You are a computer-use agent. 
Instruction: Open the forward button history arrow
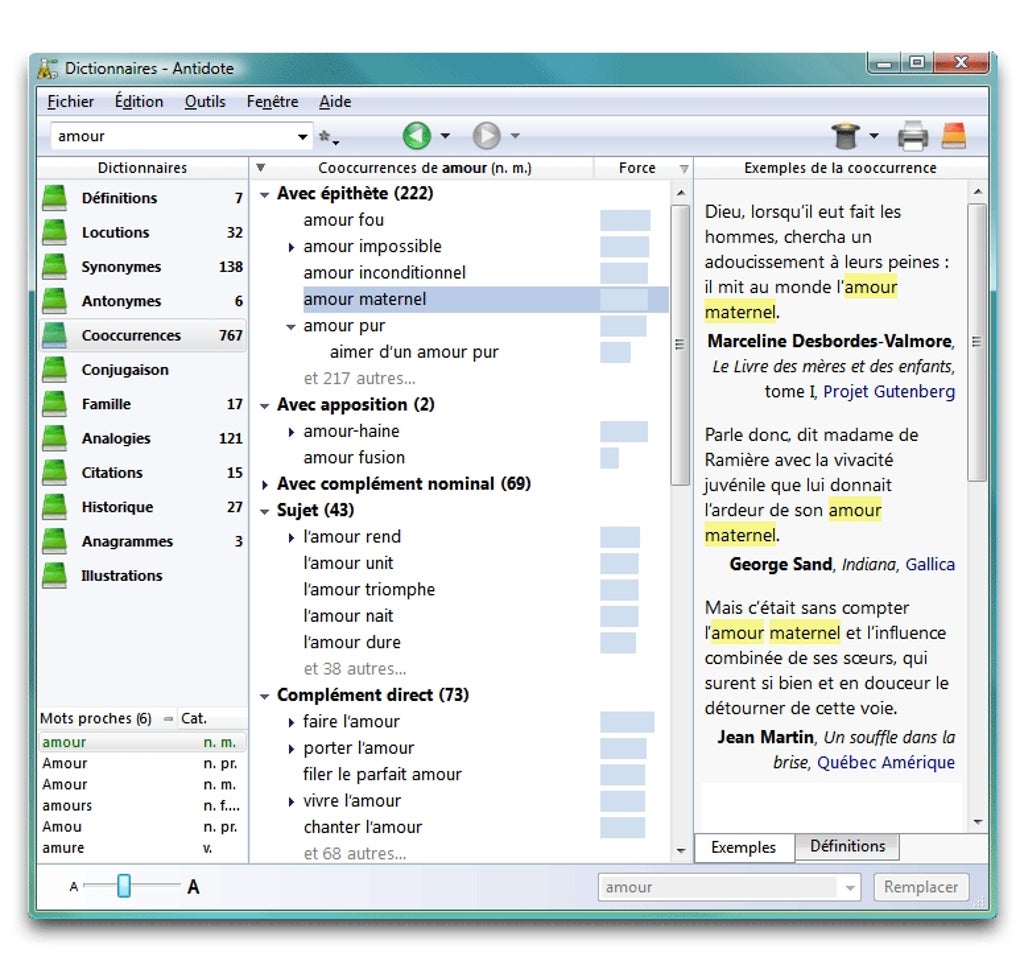point(515,136)
